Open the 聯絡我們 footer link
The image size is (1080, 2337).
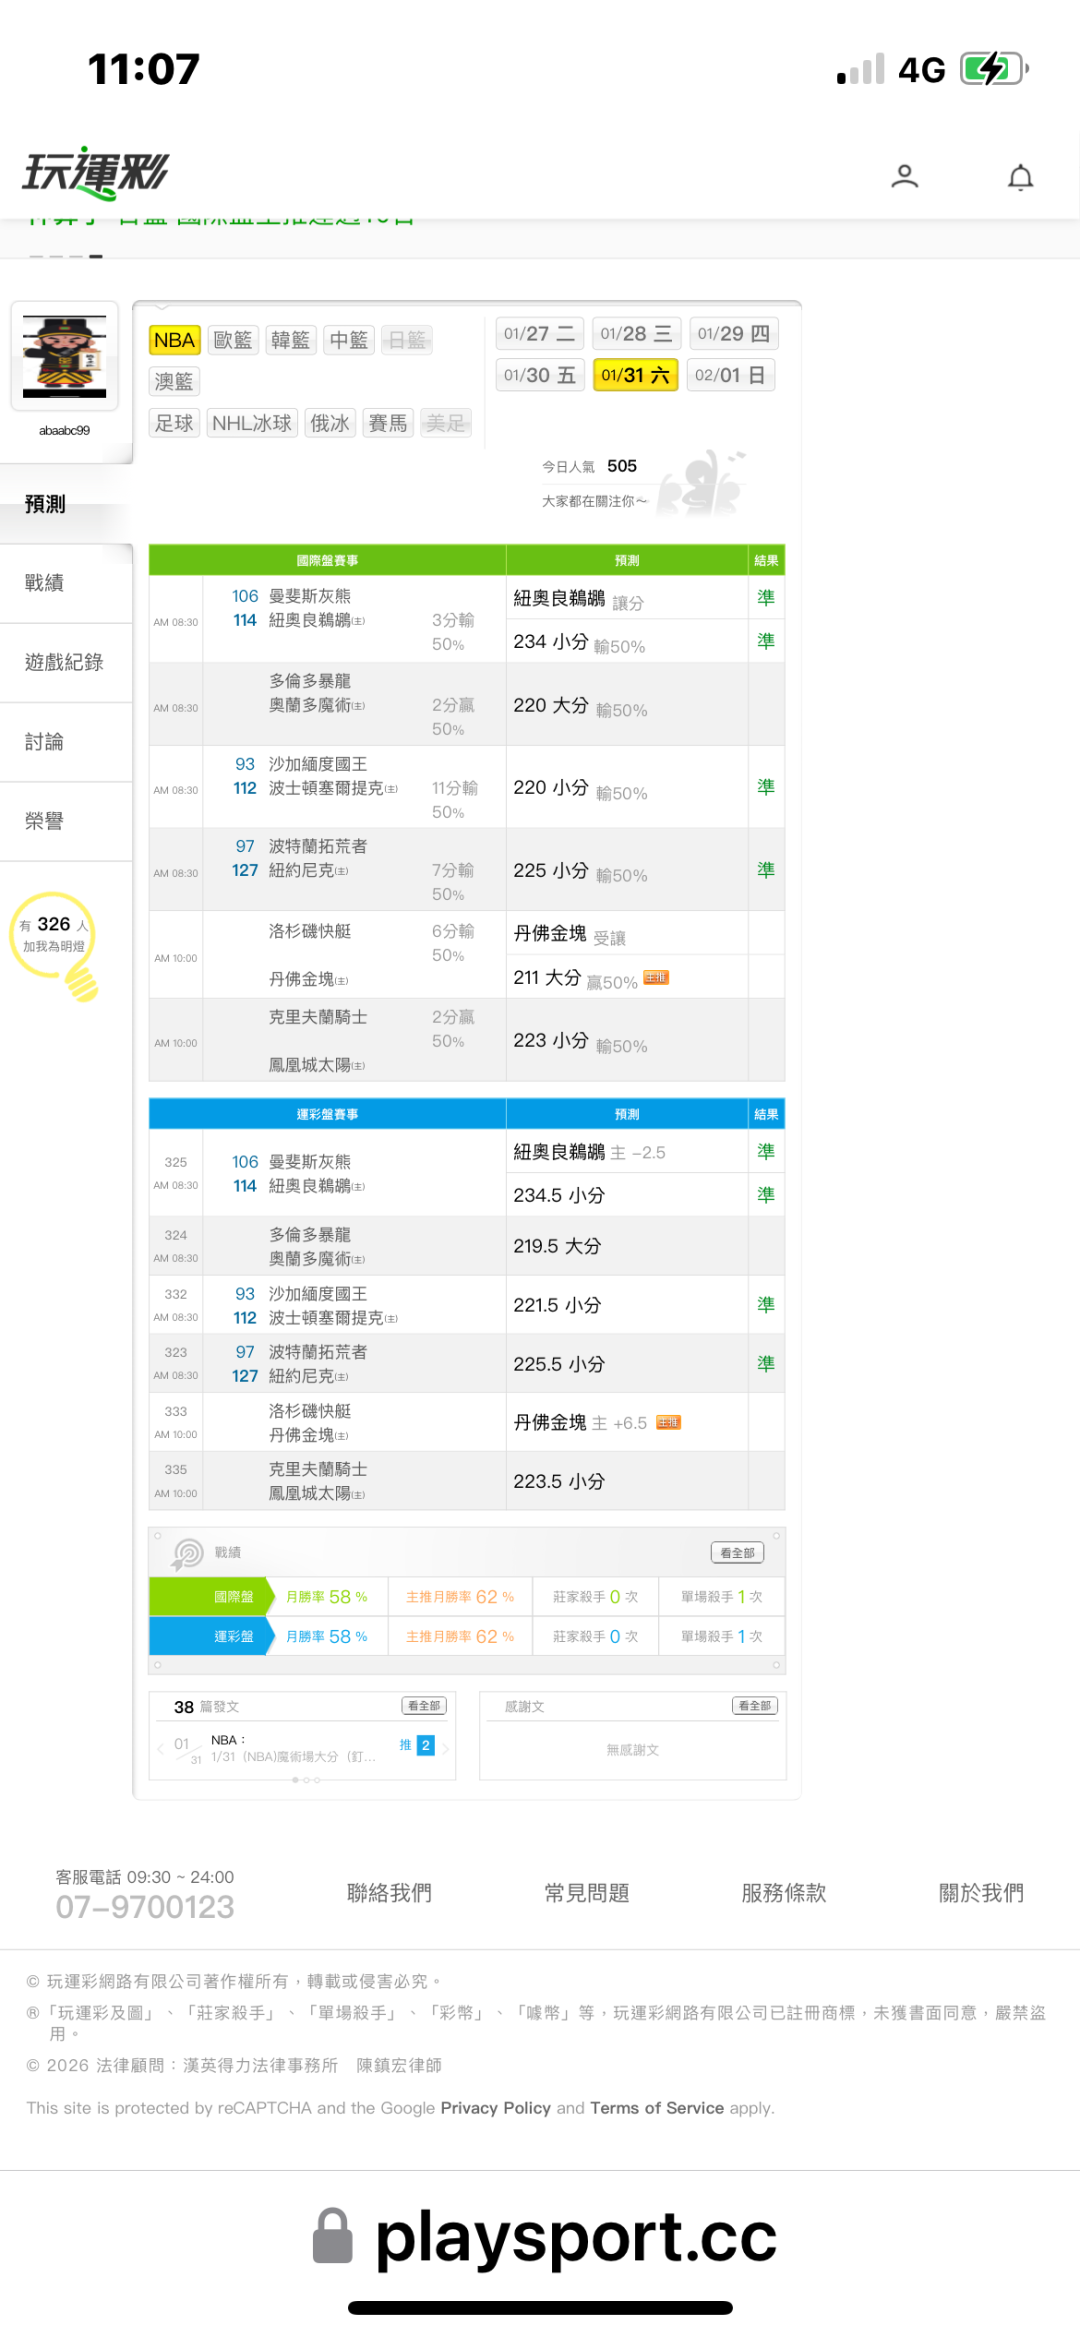pos(389,1893)
